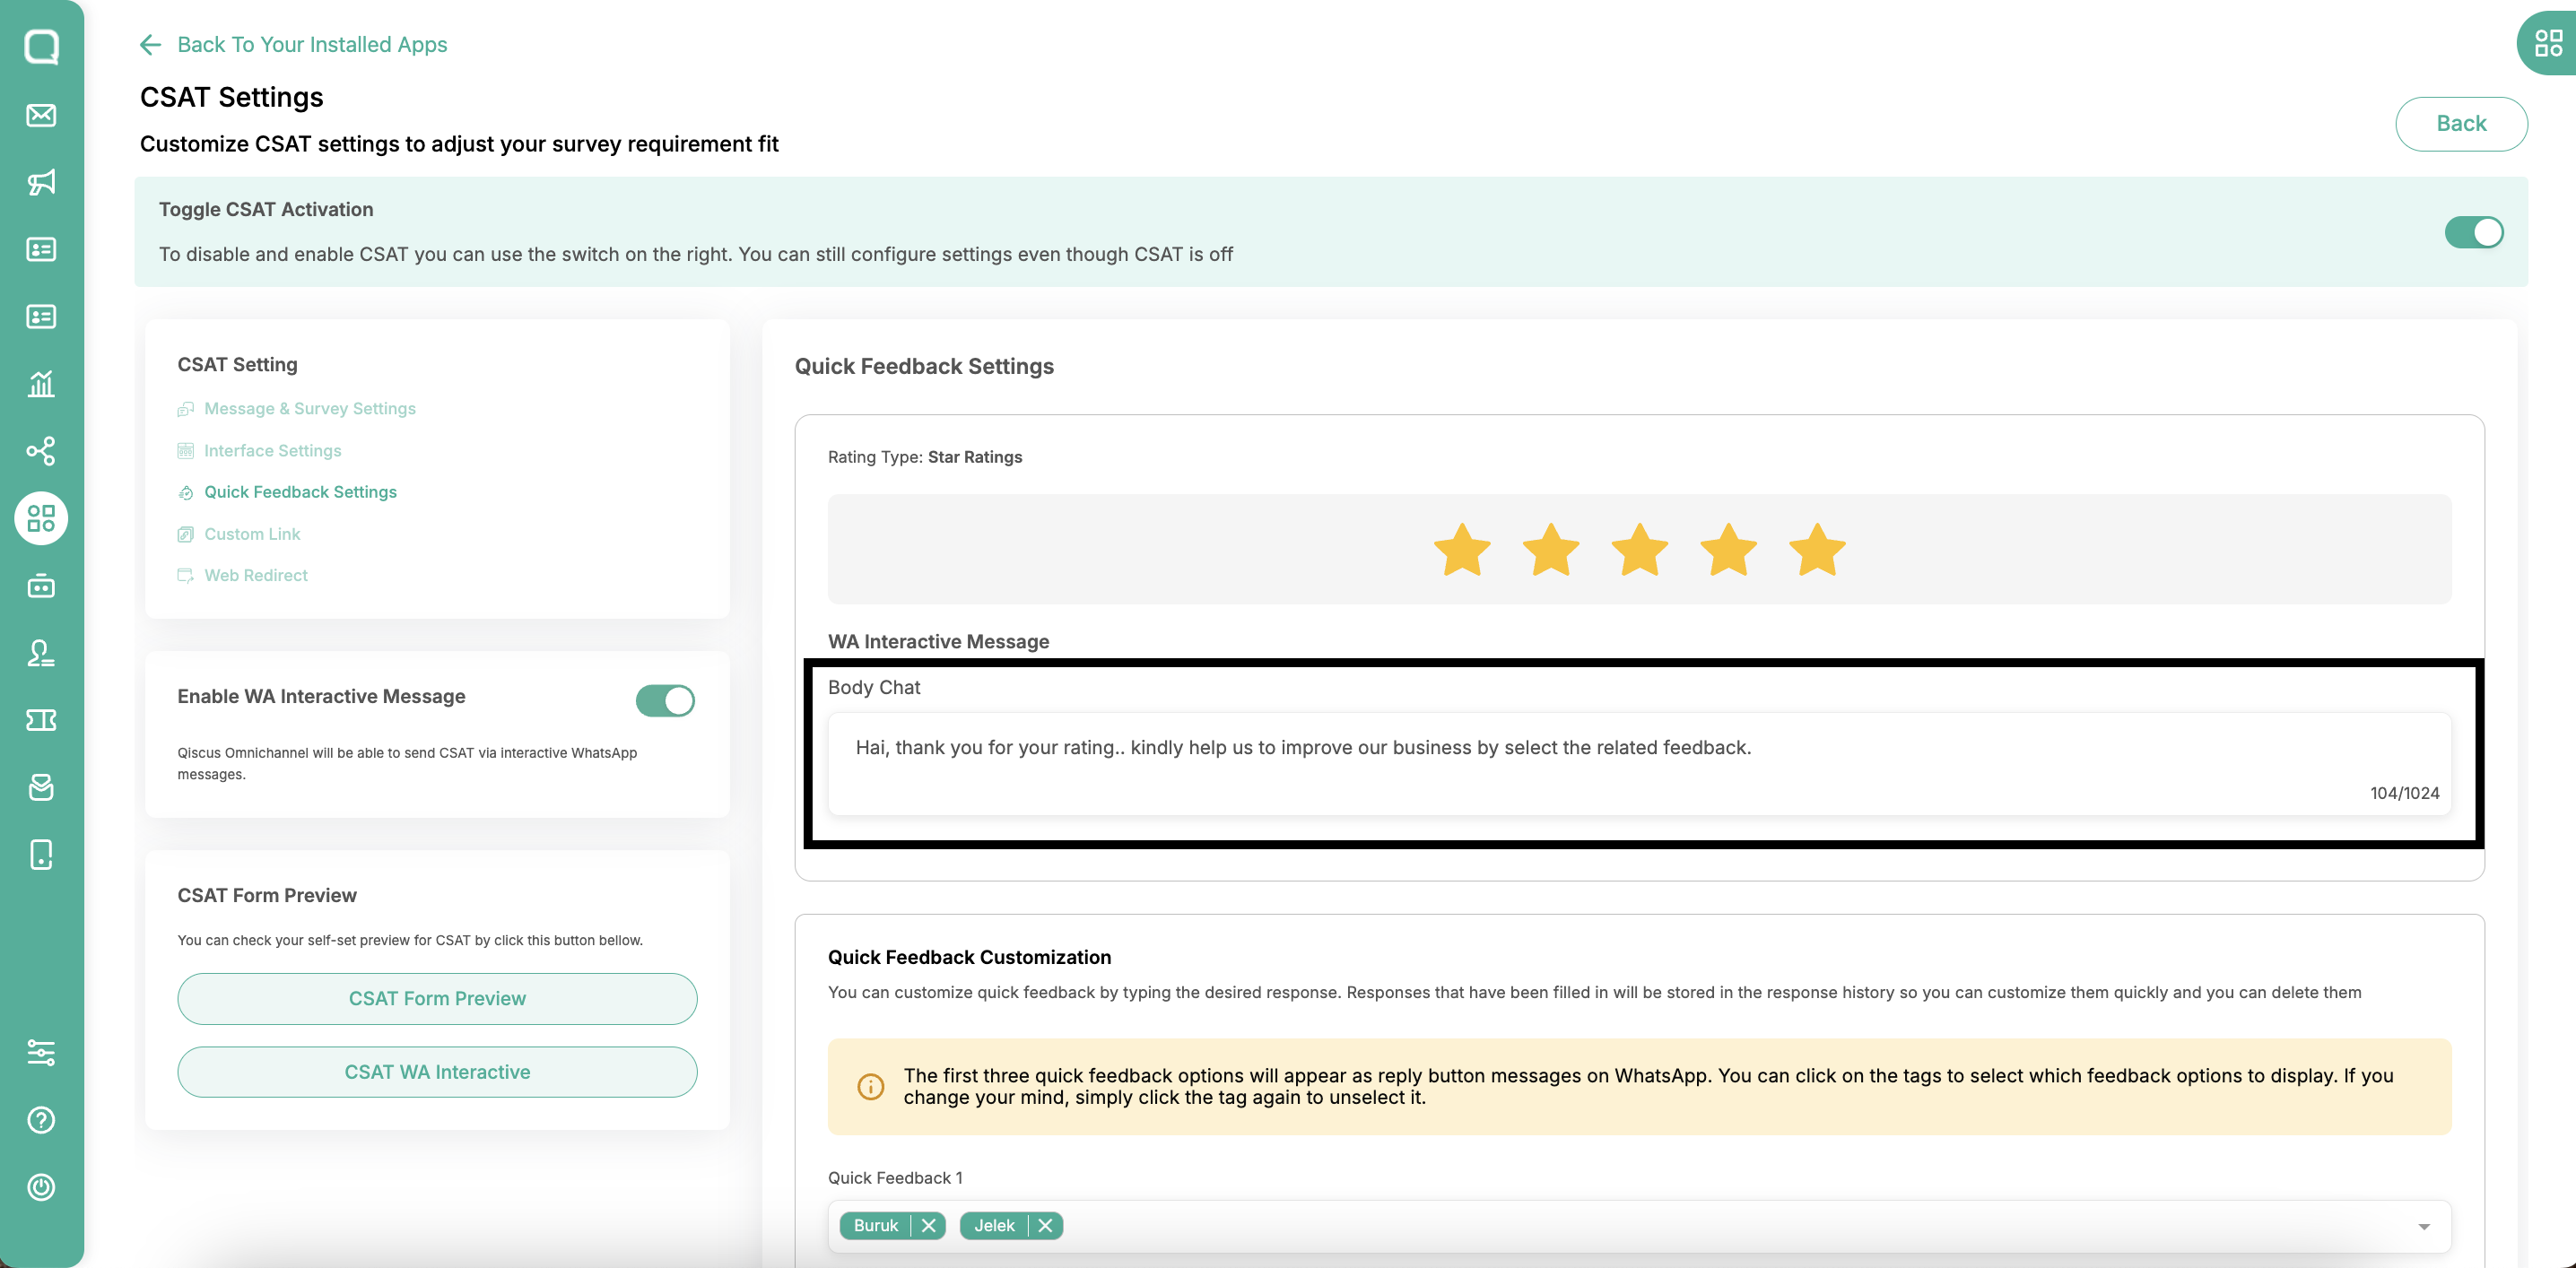The image size is (2576, 1268).
Task: Remove the Buruk tag
Action: click(928, 1225)
